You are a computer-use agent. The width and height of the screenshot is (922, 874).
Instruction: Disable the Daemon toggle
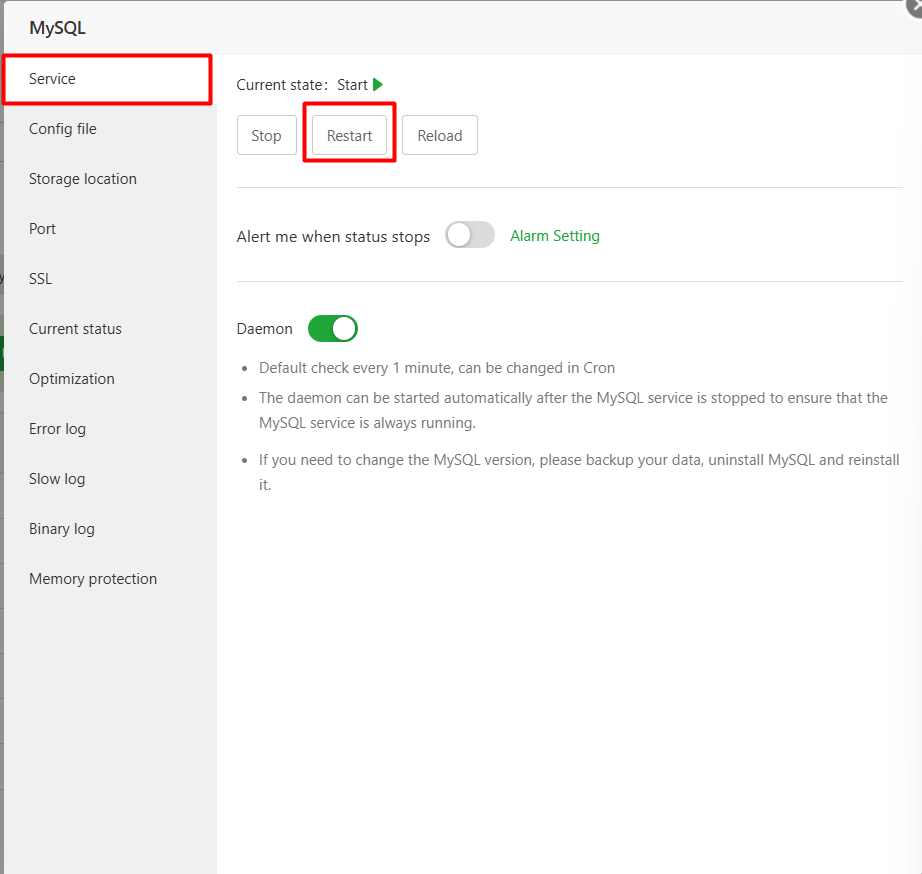333,329
